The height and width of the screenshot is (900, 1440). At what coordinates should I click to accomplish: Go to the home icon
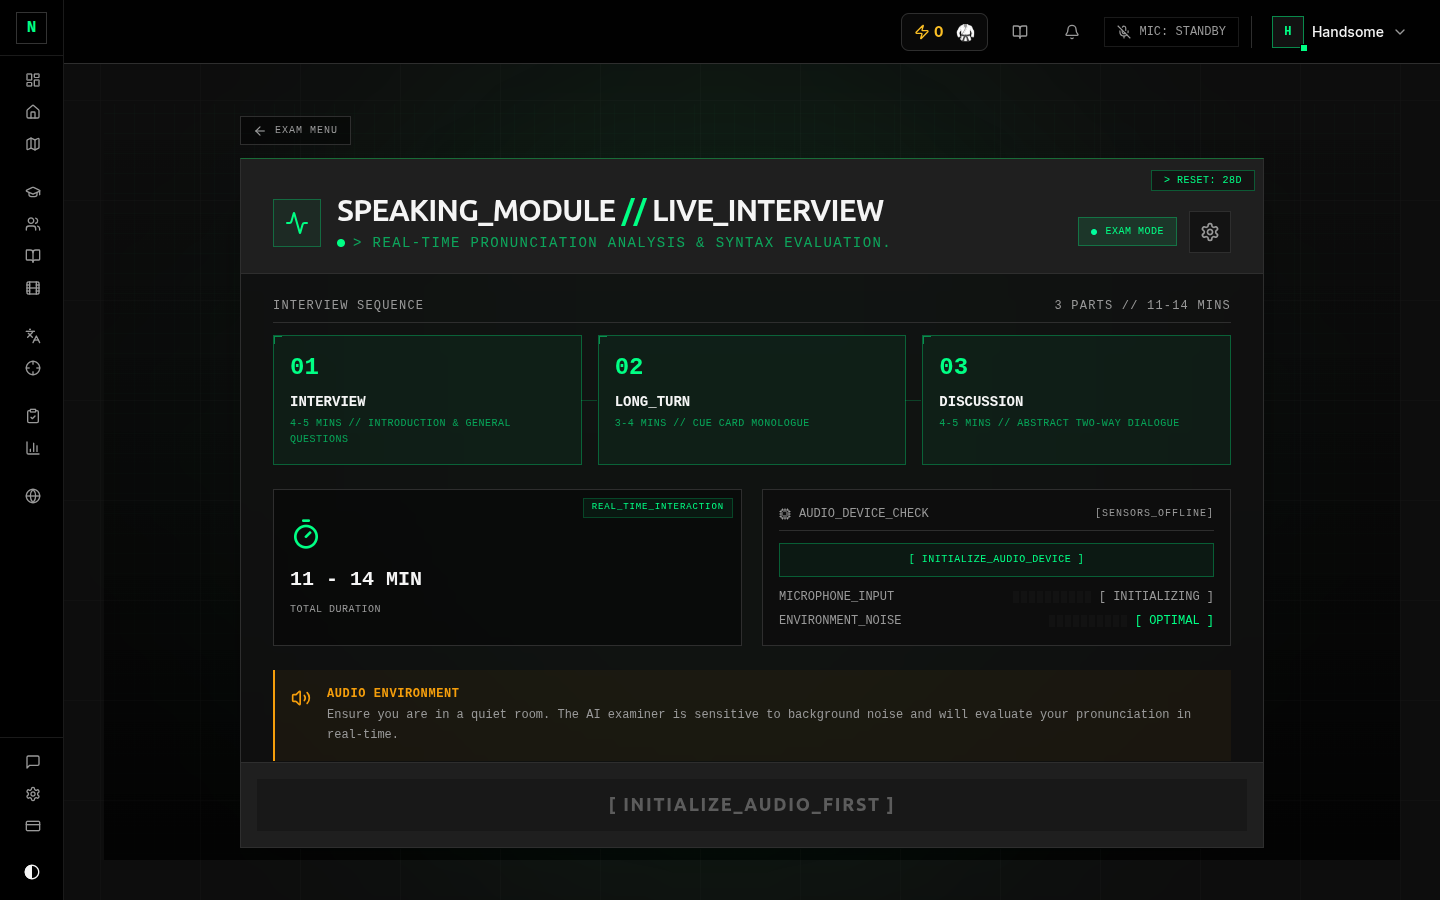(x=33, y=112)
